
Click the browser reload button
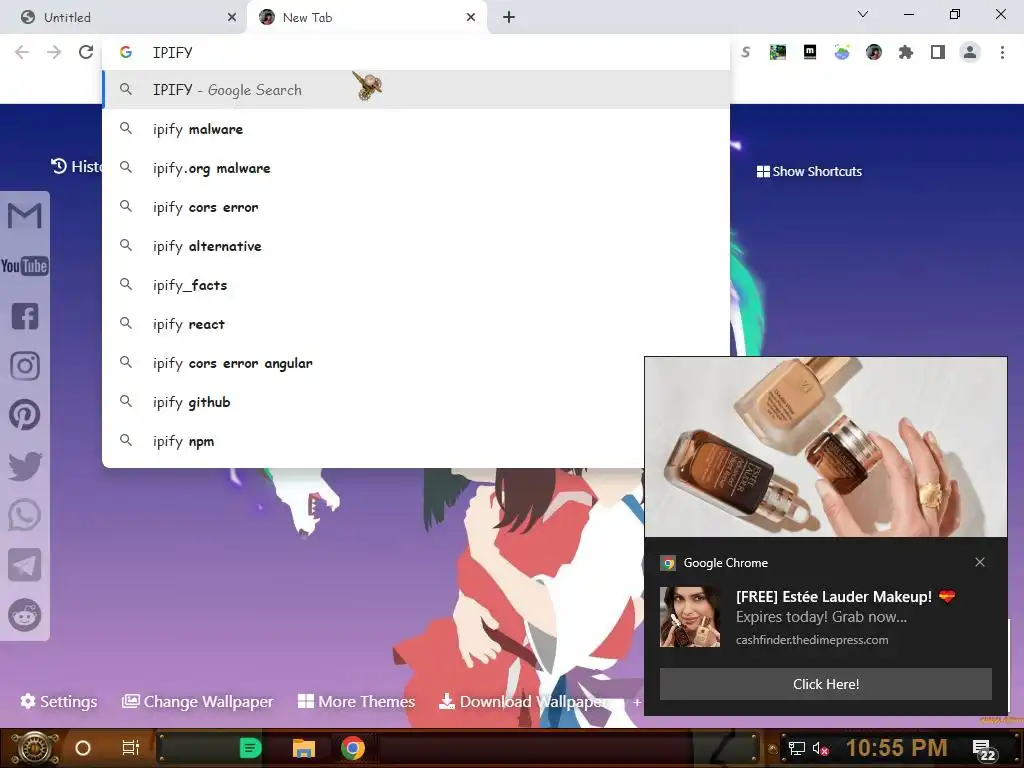coord(86,52)
